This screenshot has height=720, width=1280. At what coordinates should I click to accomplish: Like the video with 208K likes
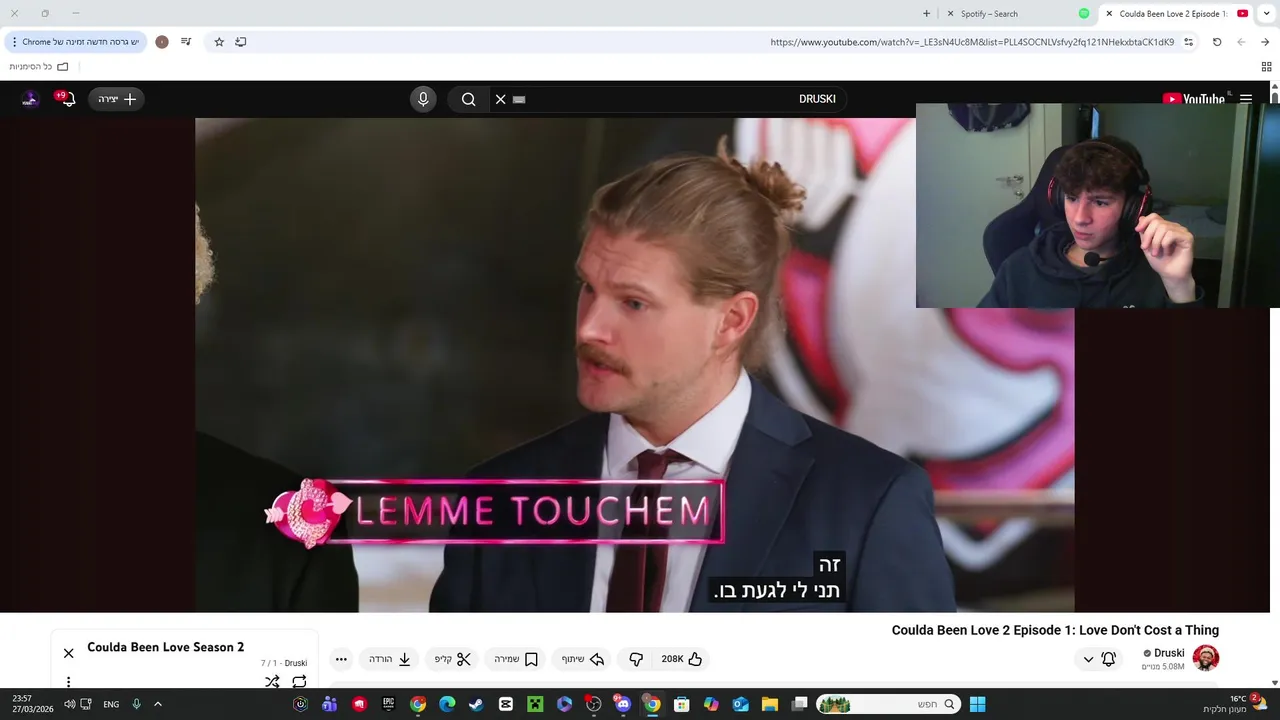682,659
